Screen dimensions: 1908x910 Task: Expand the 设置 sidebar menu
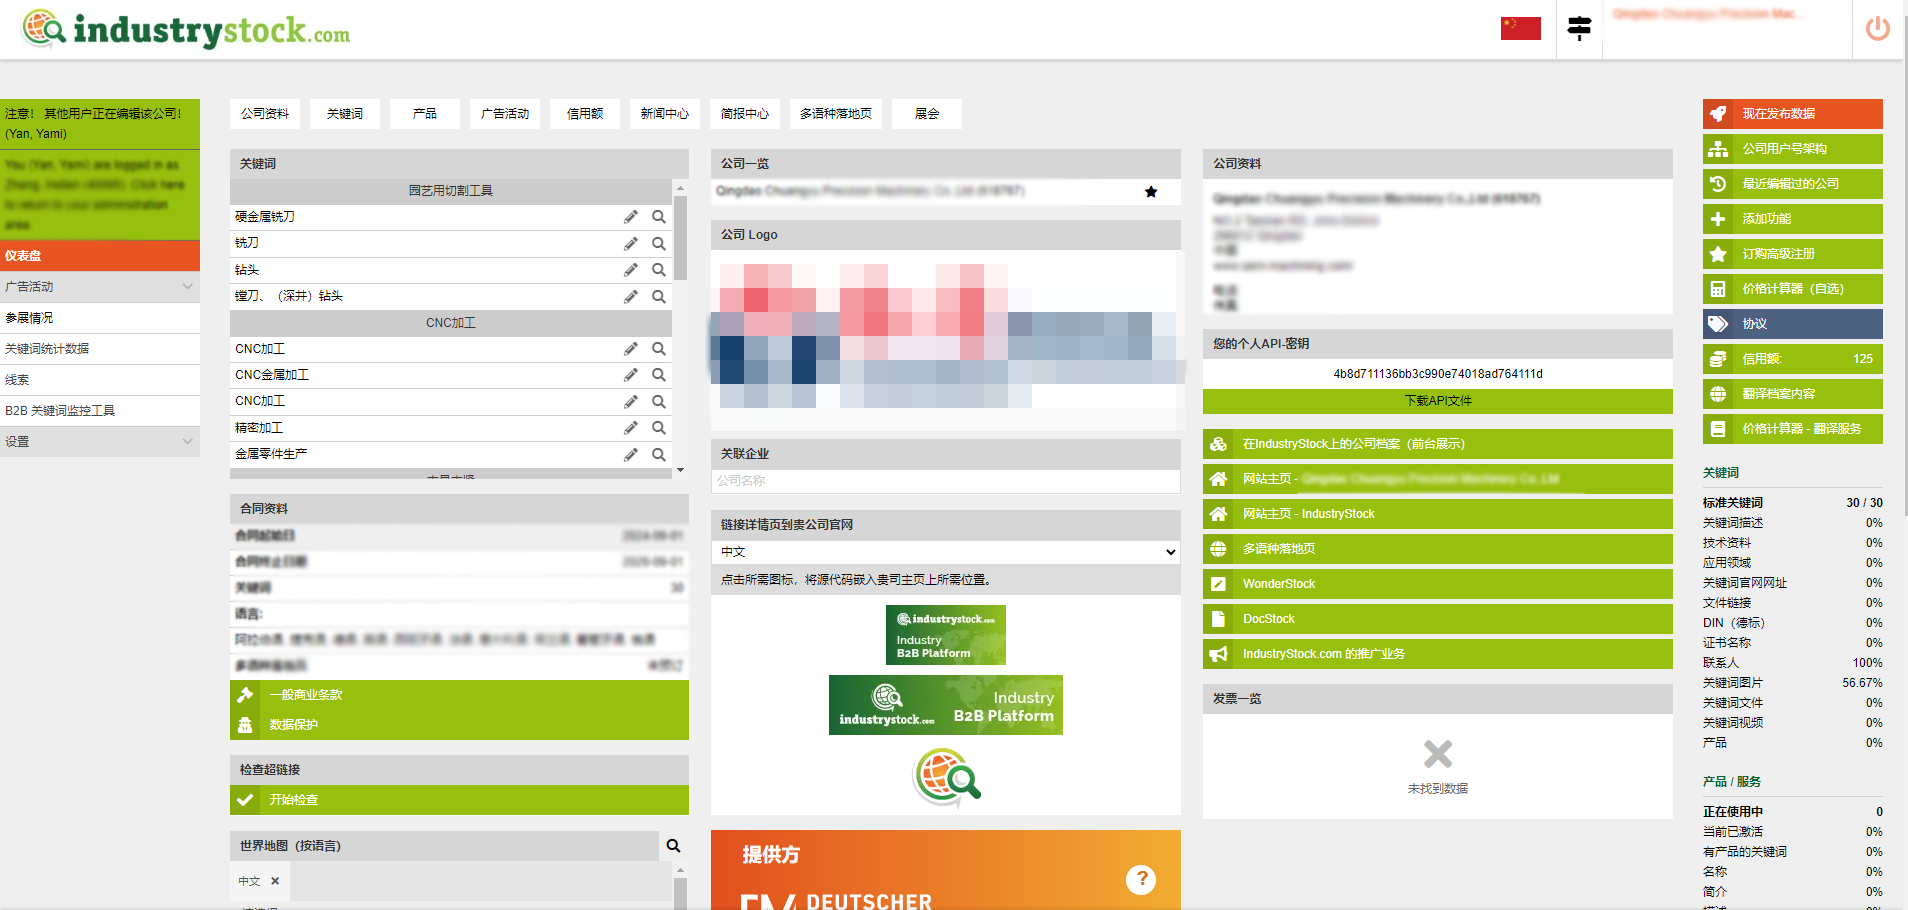[187, 441]
